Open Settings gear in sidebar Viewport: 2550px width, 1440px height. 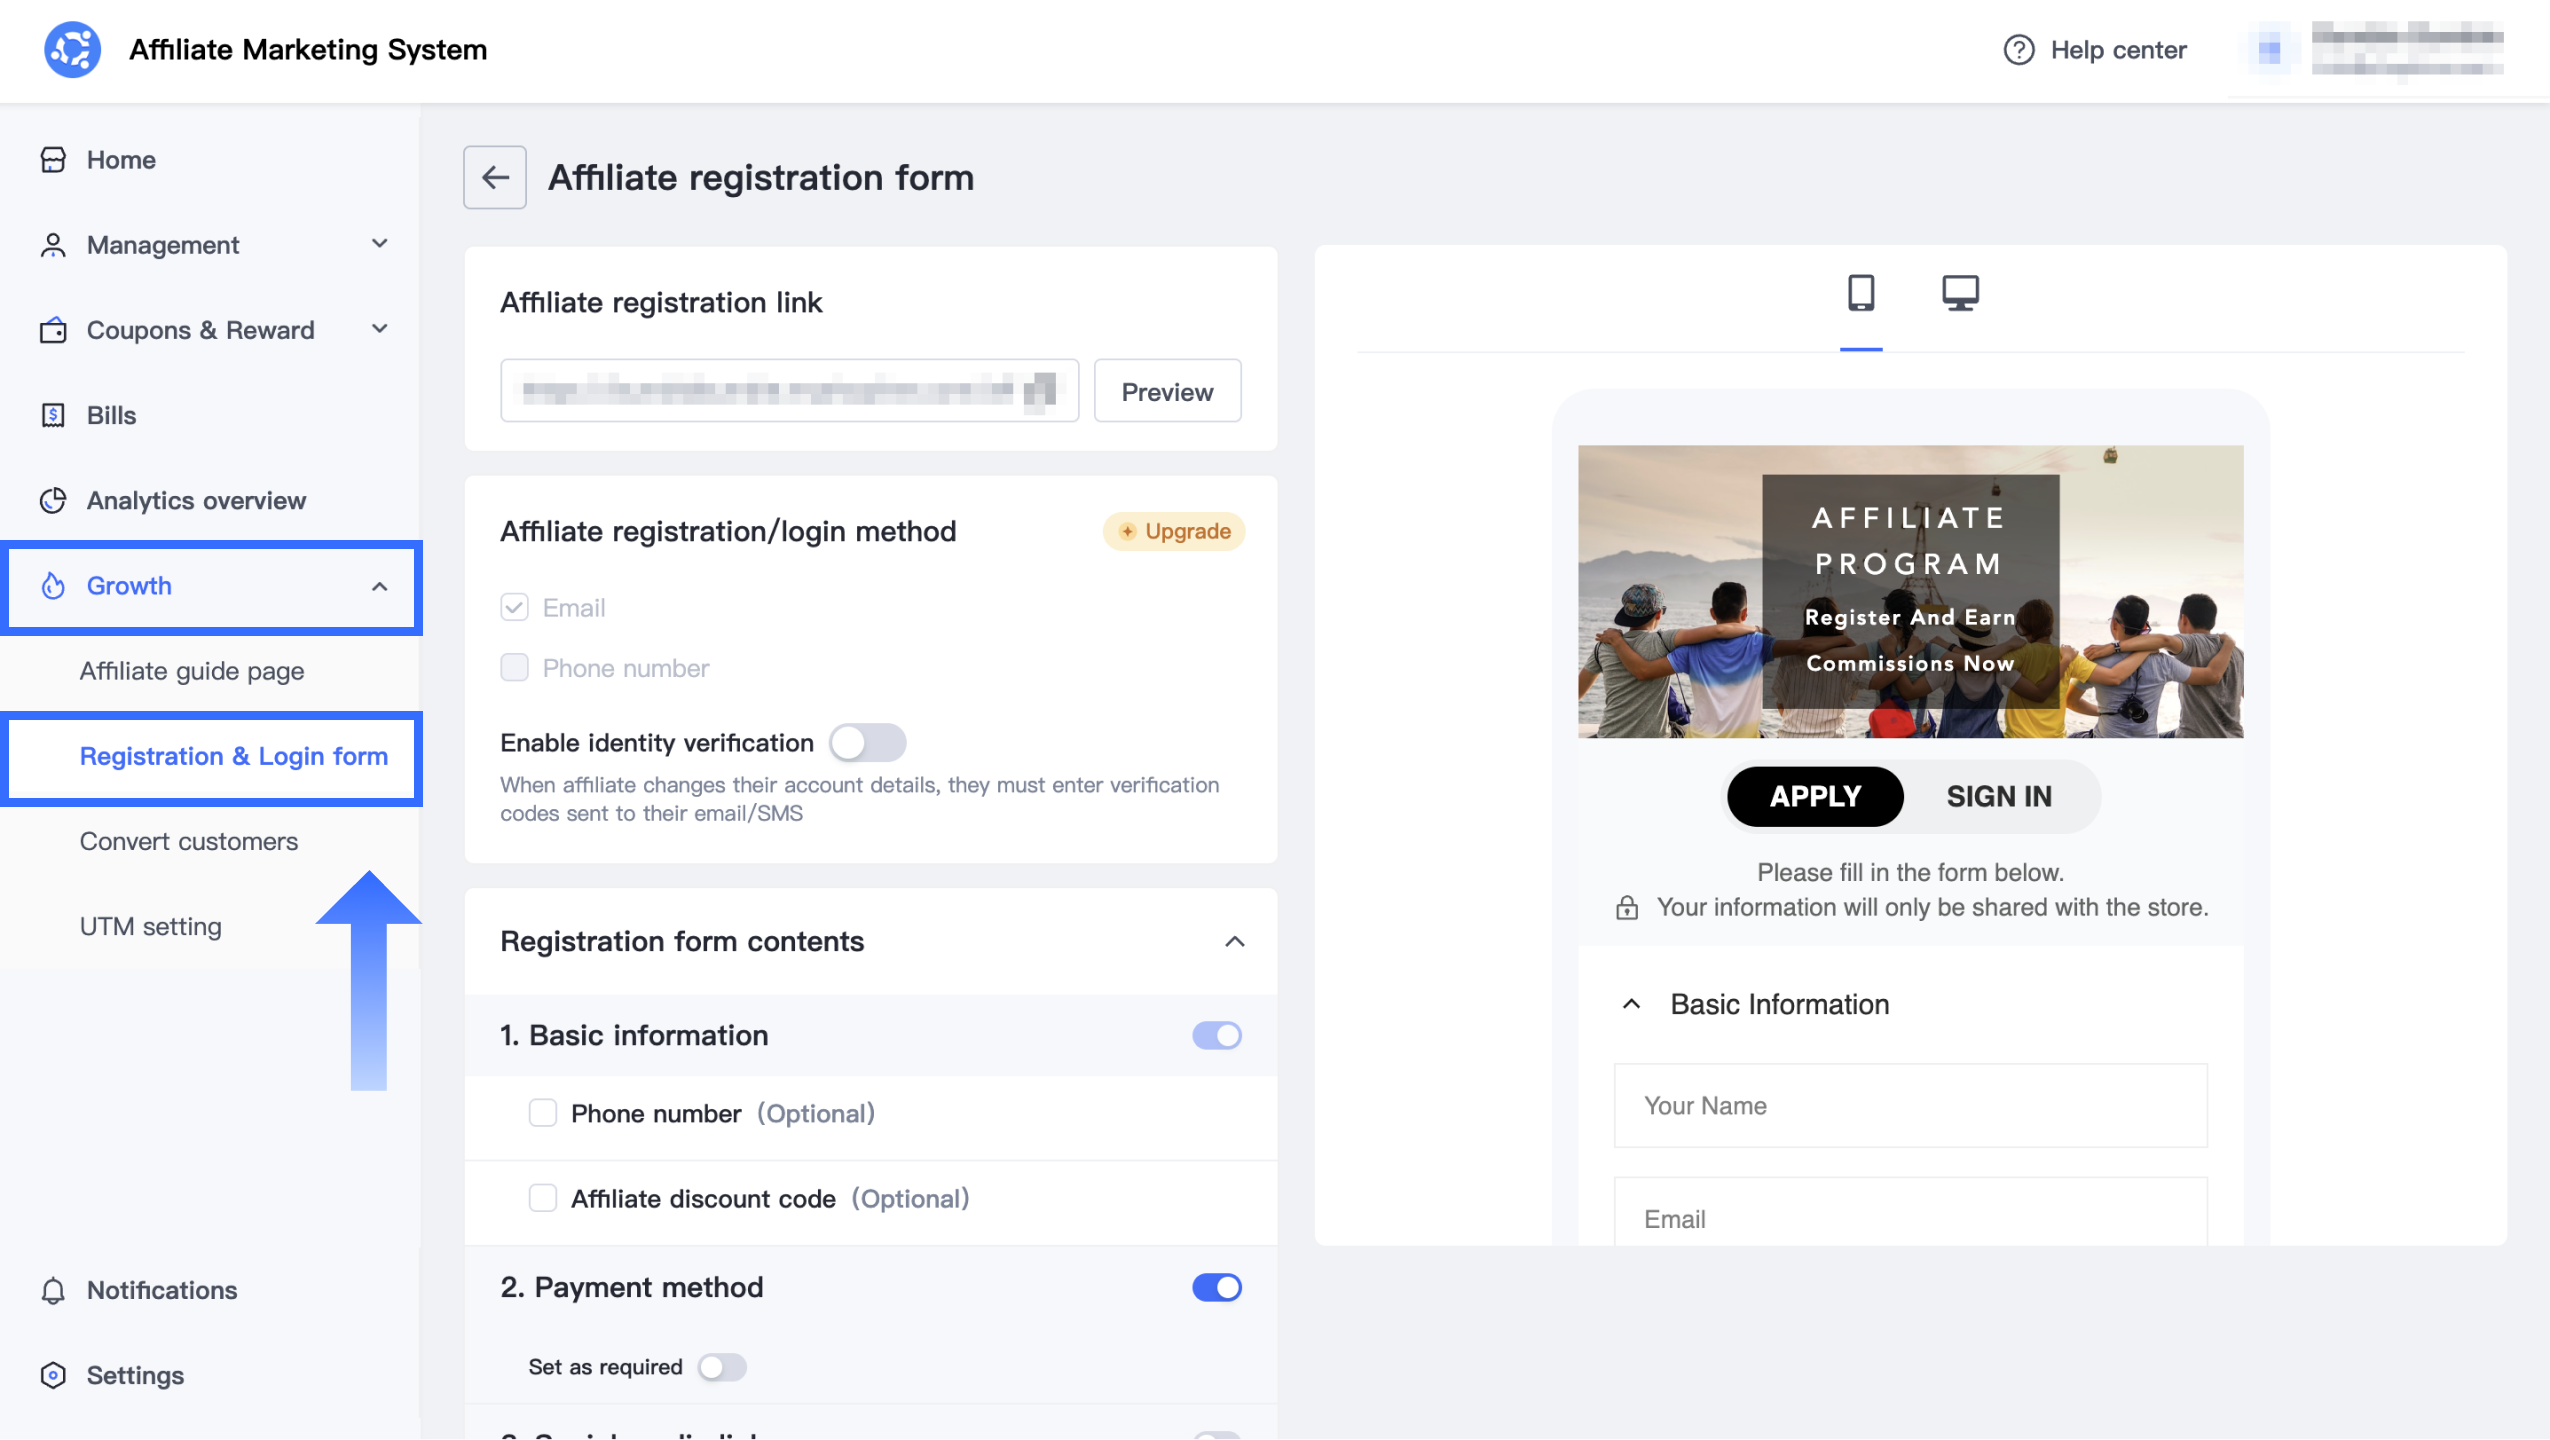[53, 1375]
